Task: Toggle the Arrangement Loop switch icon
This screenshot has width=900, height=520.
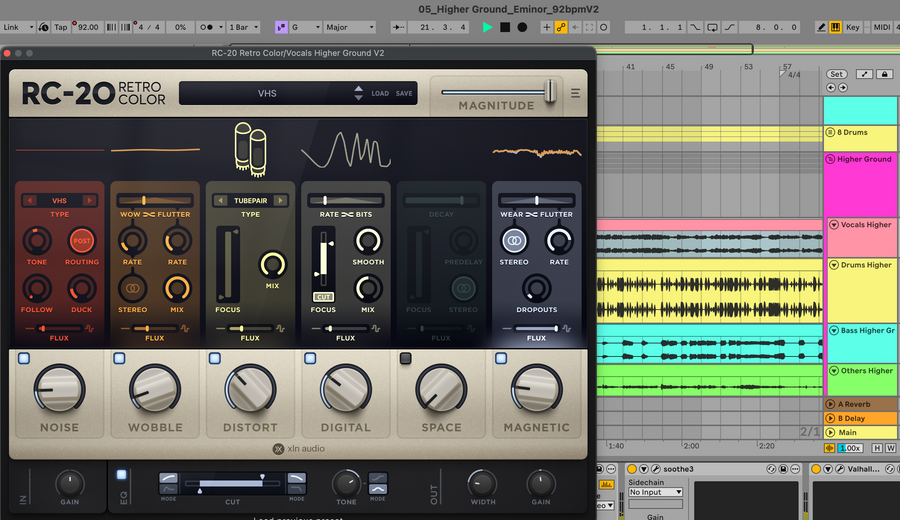Action: point(712,27)
